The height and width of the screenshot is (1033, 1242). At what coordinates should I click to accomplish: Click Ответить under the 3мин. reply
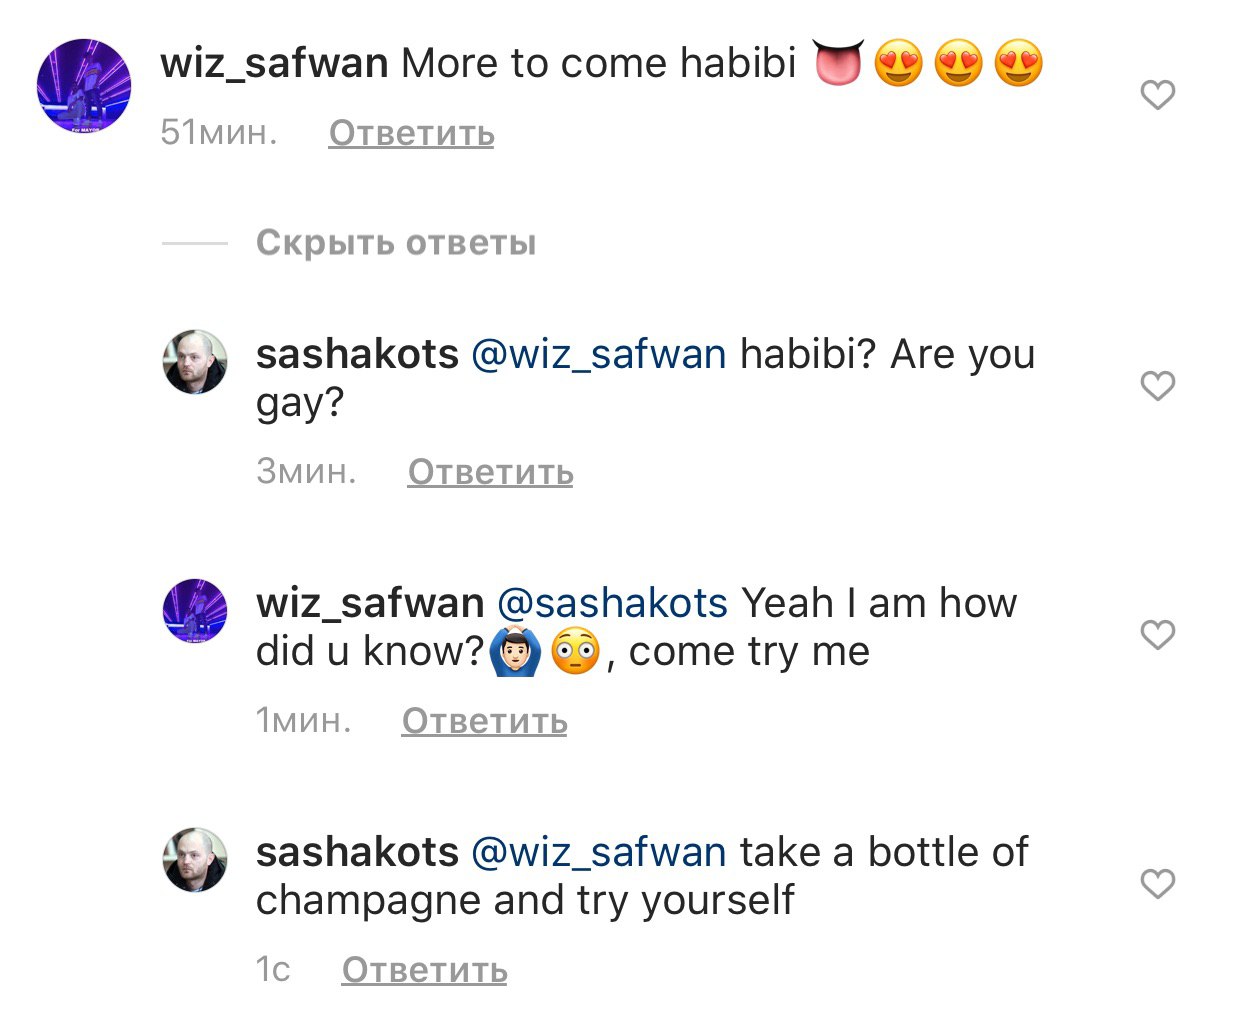[490, 472]
